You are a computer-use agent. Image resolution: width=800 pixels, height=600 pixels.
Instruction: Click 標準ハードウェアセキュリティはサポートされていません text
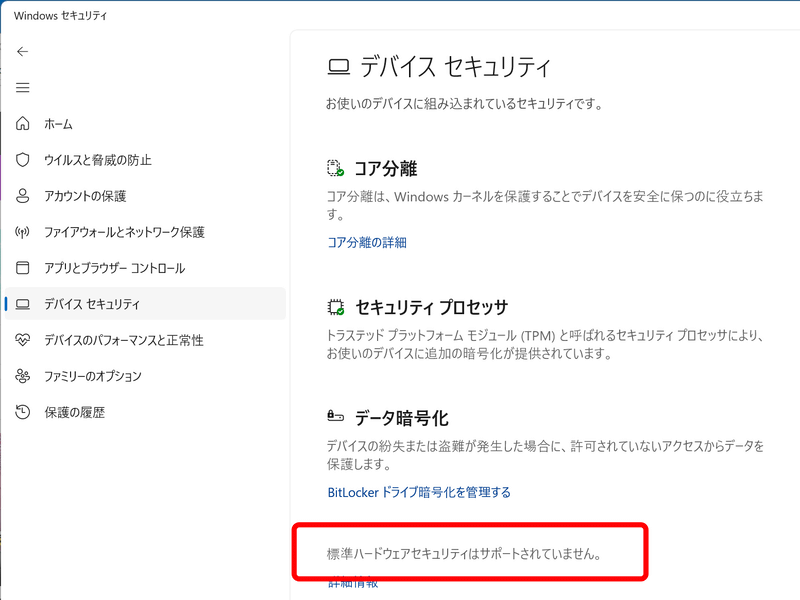click(464, 554)
